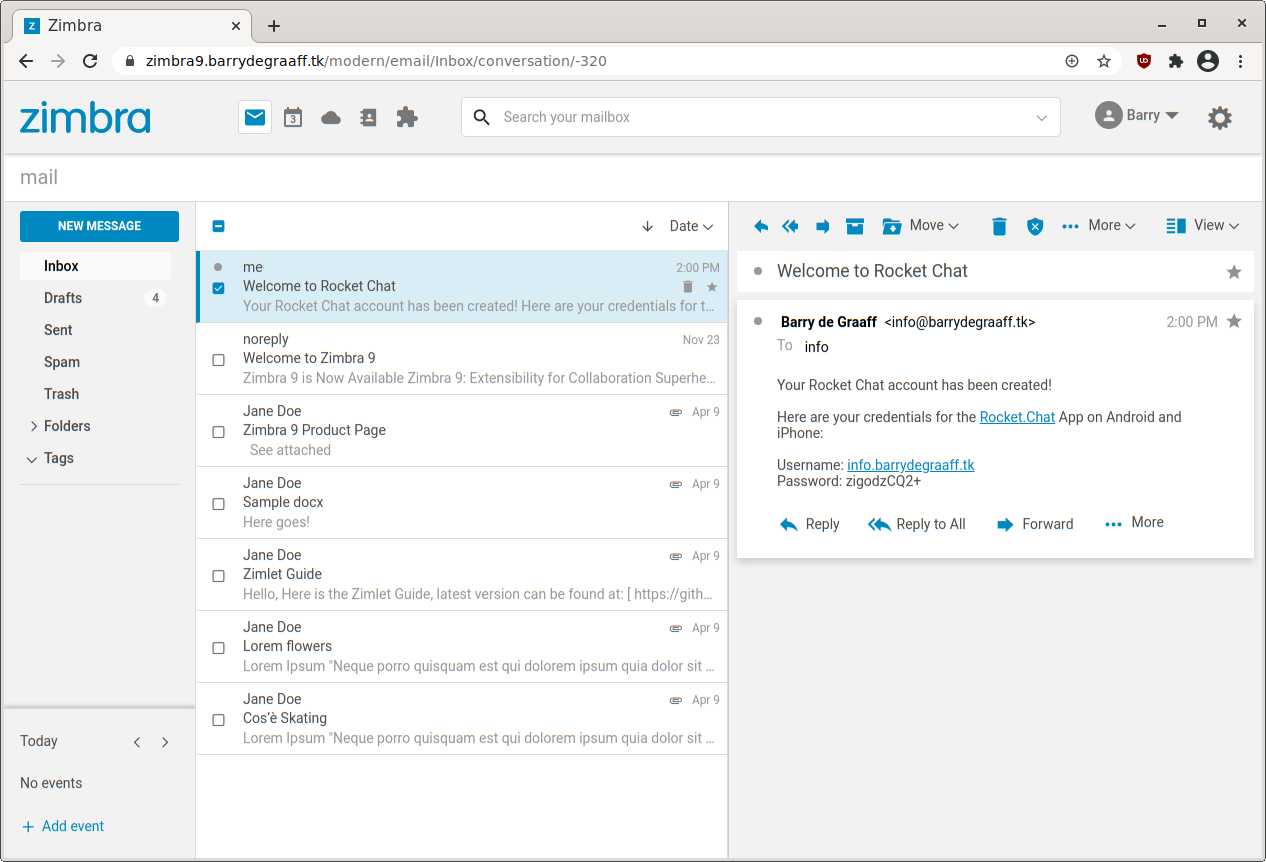Star the Welcome to Rocket Chat conversation header
This screenshot has height=862, width=1266.
pos(1234,272)
